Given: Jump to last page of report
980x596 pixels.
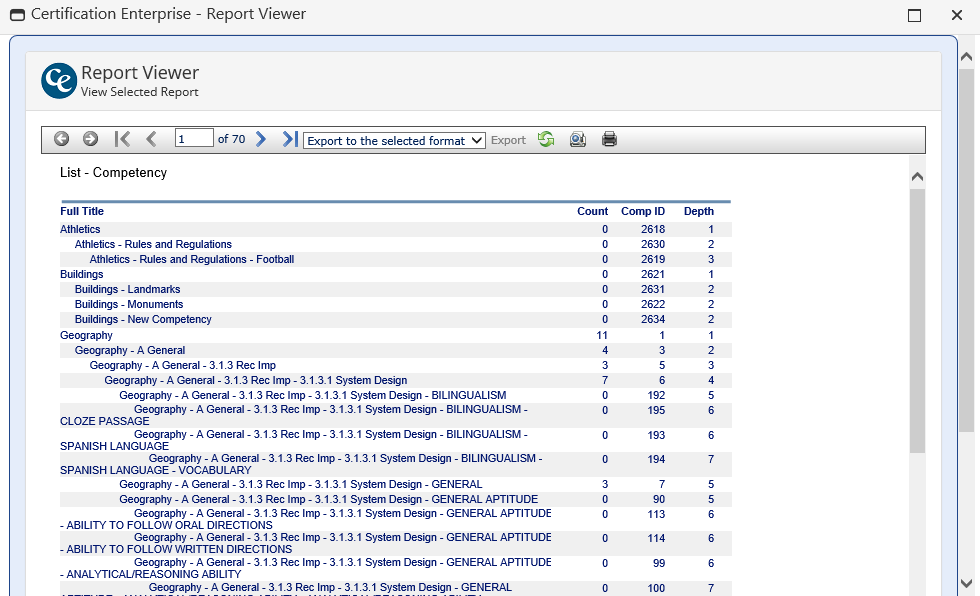Looking at the screenshot, I should (x=289, y=140).
